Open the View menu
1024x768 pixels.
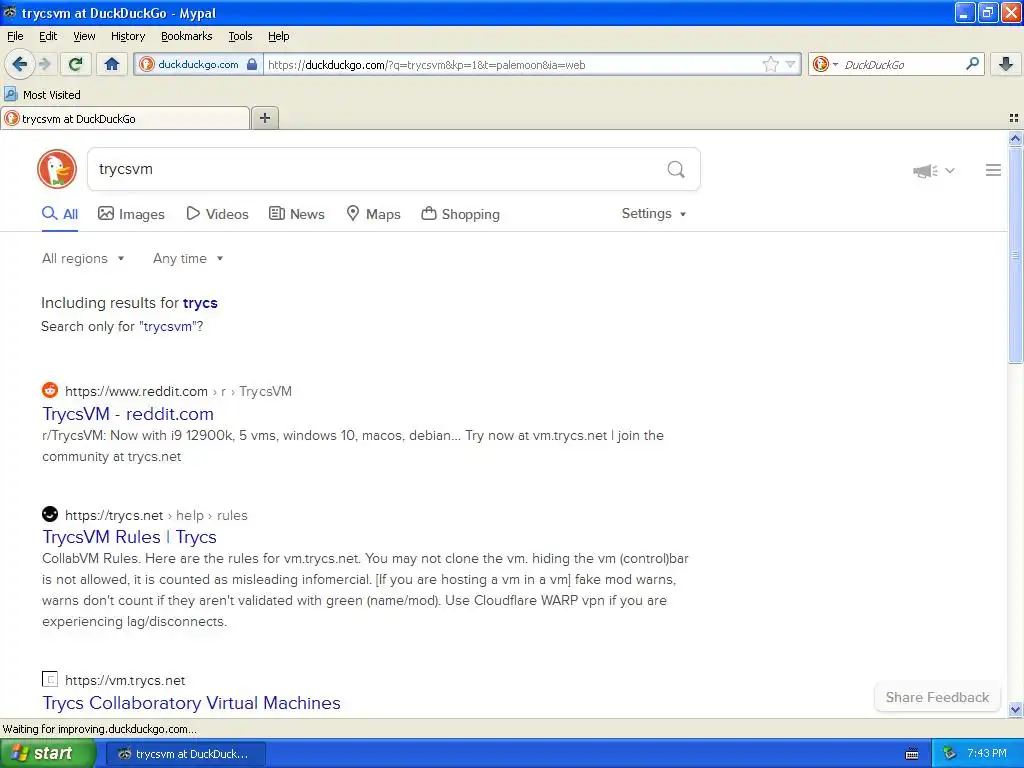tap(84, 36)
